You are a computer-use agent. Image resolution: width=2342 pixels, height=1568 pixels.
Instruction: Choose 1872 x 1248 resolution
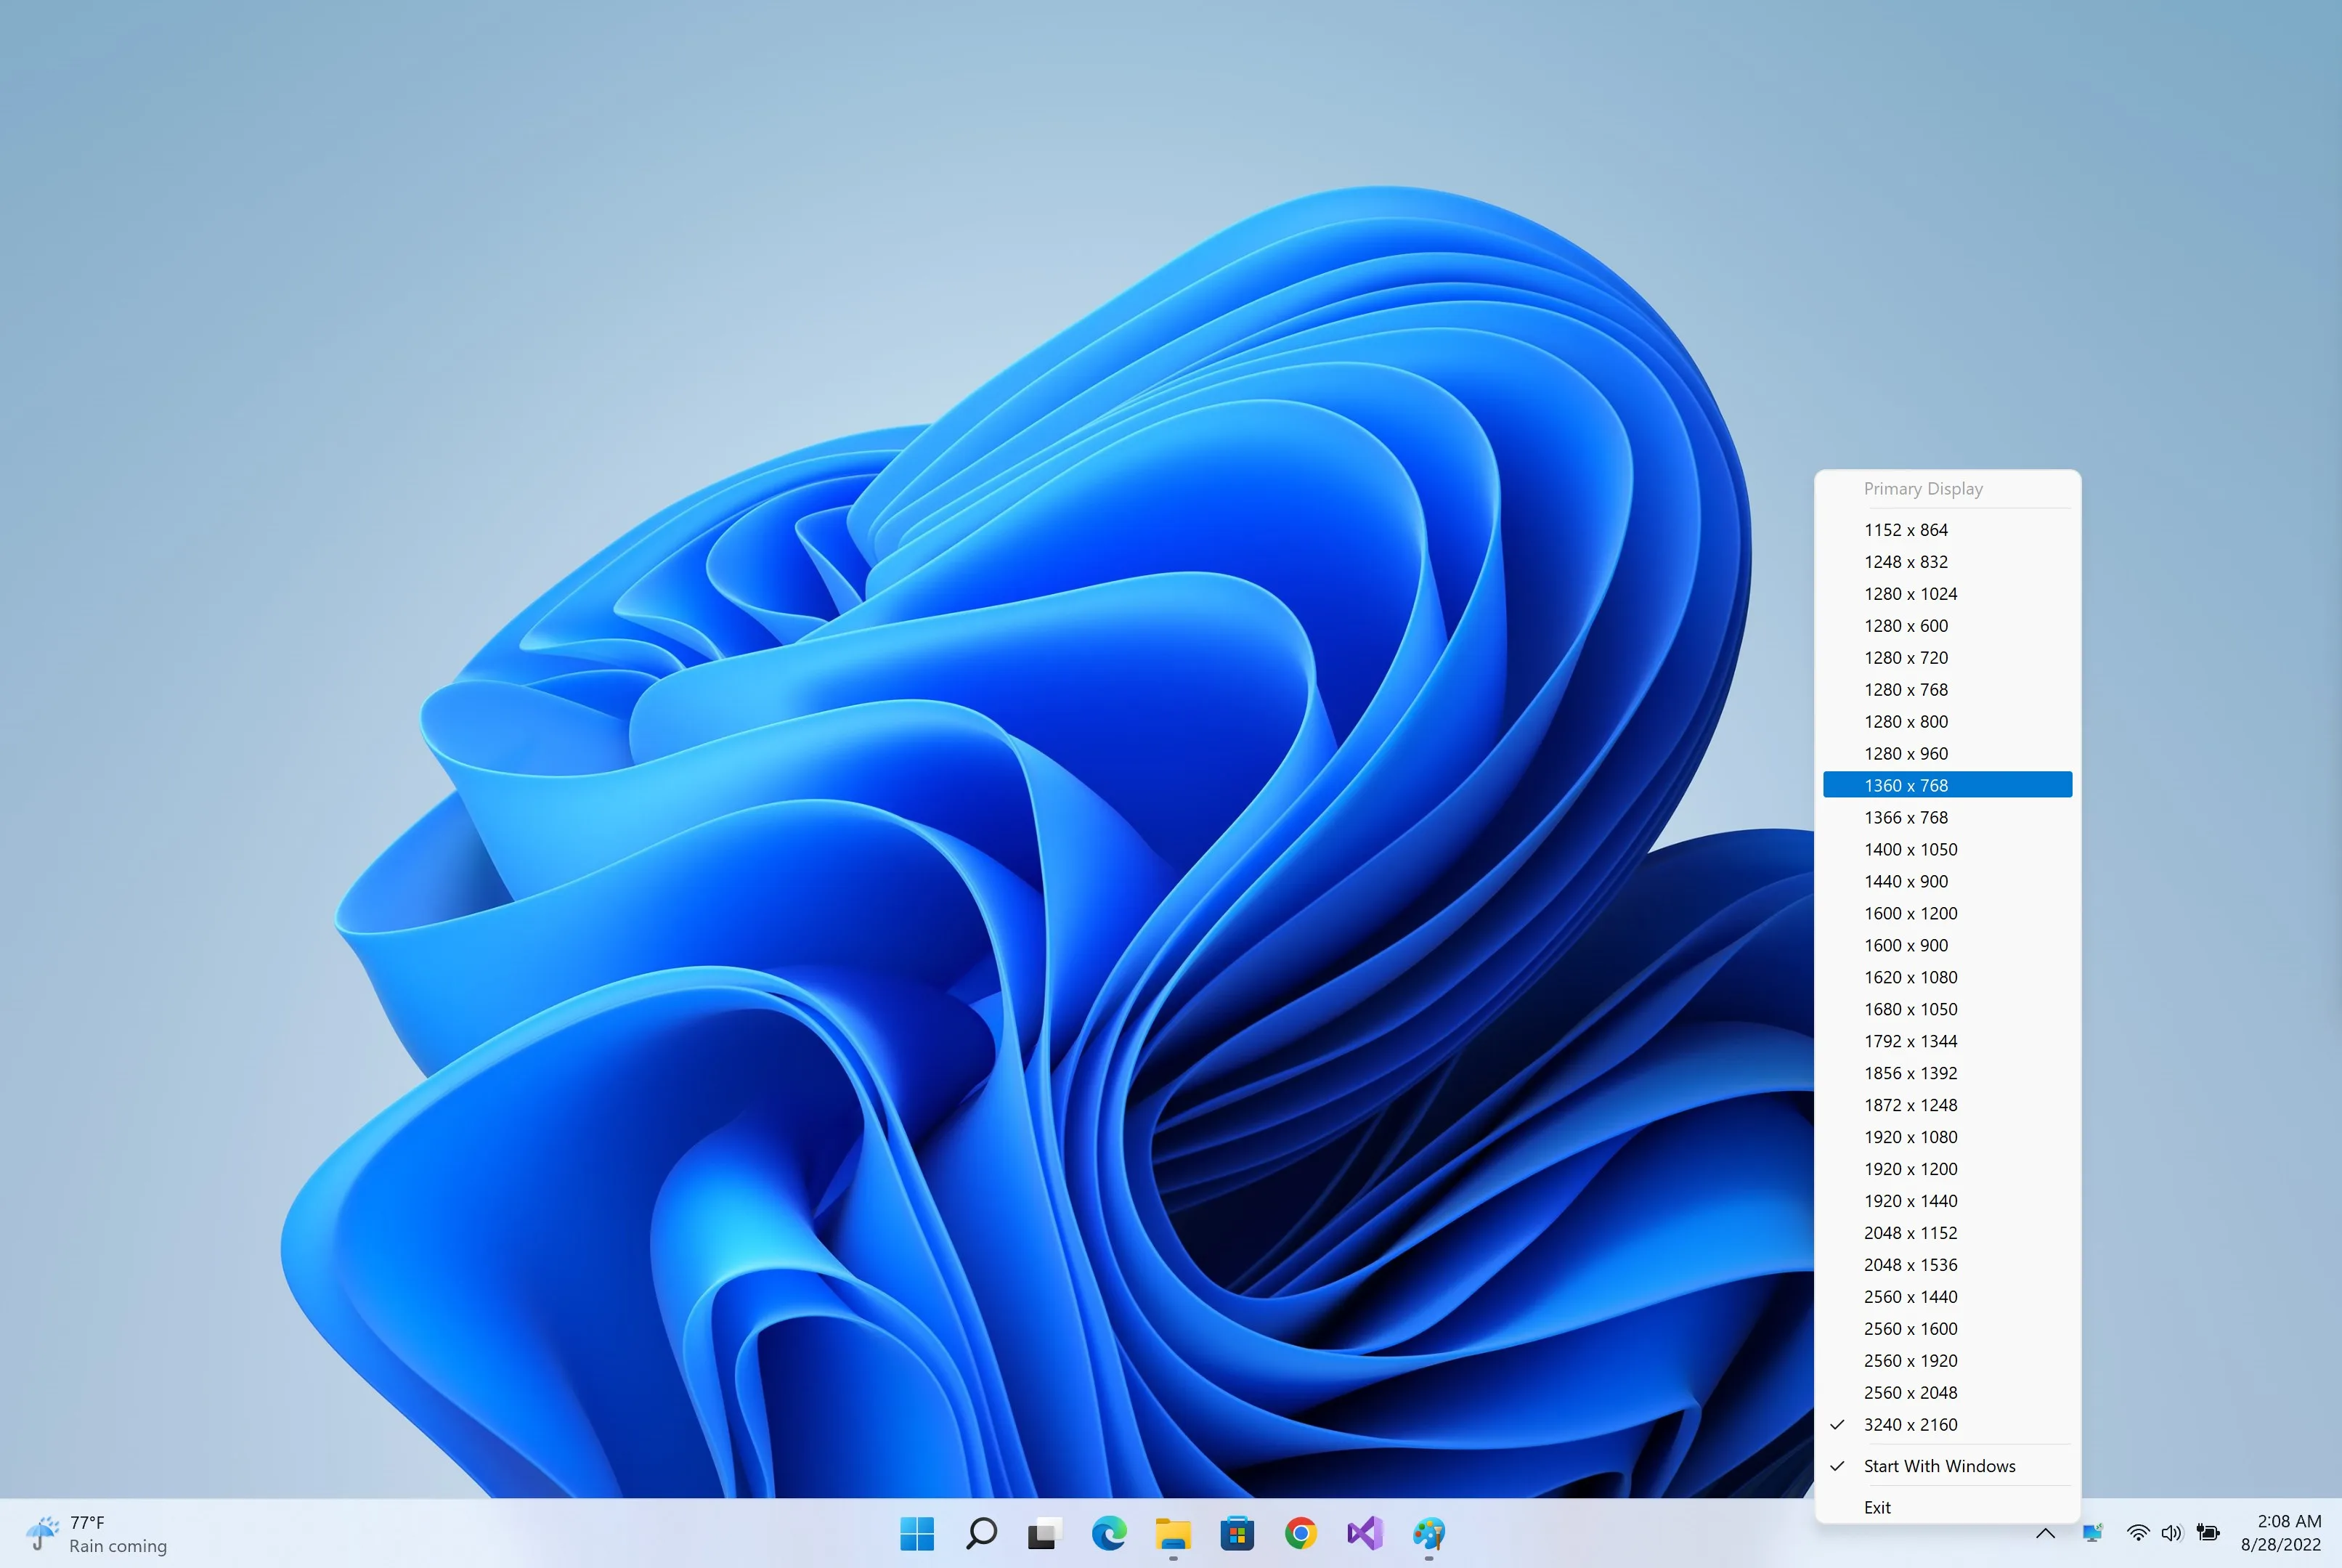coord(1948,1106)
